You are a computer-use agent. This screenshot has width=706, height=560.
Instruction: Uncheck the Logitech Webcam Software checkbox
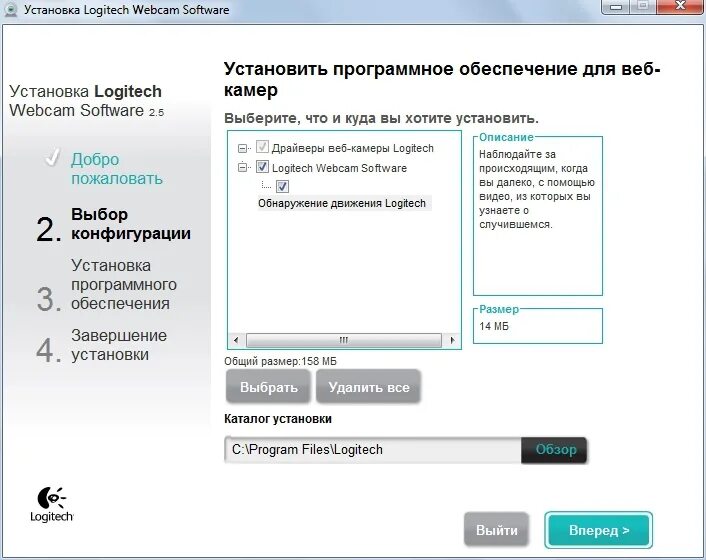[x=262, y=167]
